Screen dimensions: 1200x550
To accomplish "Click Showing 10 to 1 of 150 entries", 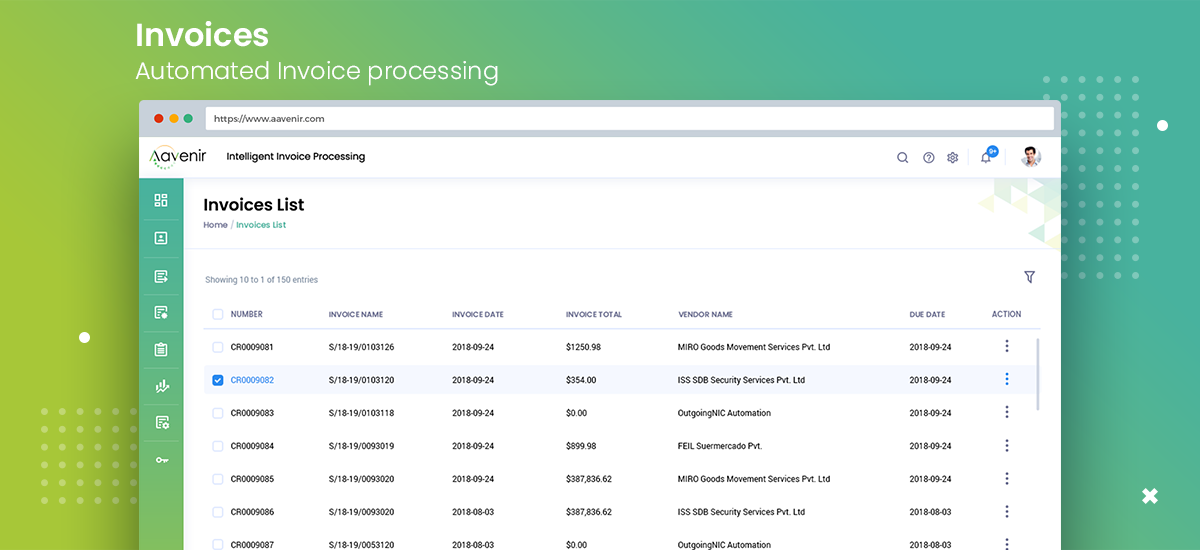I will coord(261,280).
